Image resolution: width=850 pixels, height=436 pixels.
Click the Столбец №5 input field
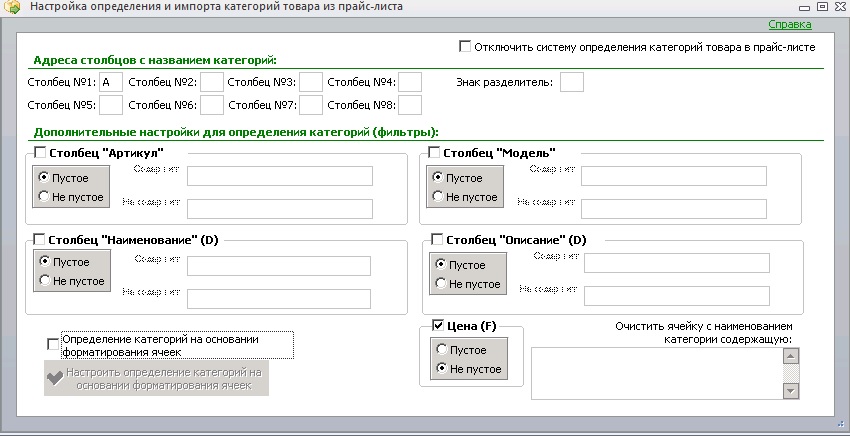[111, 105]
